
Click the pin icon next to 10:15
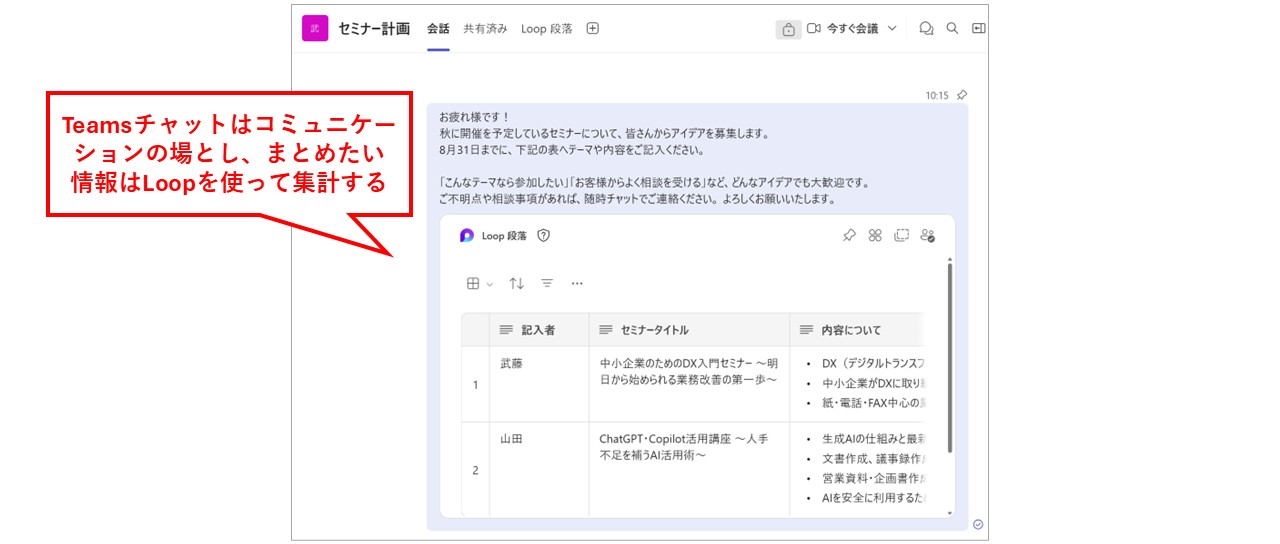[x=961, y=95]
